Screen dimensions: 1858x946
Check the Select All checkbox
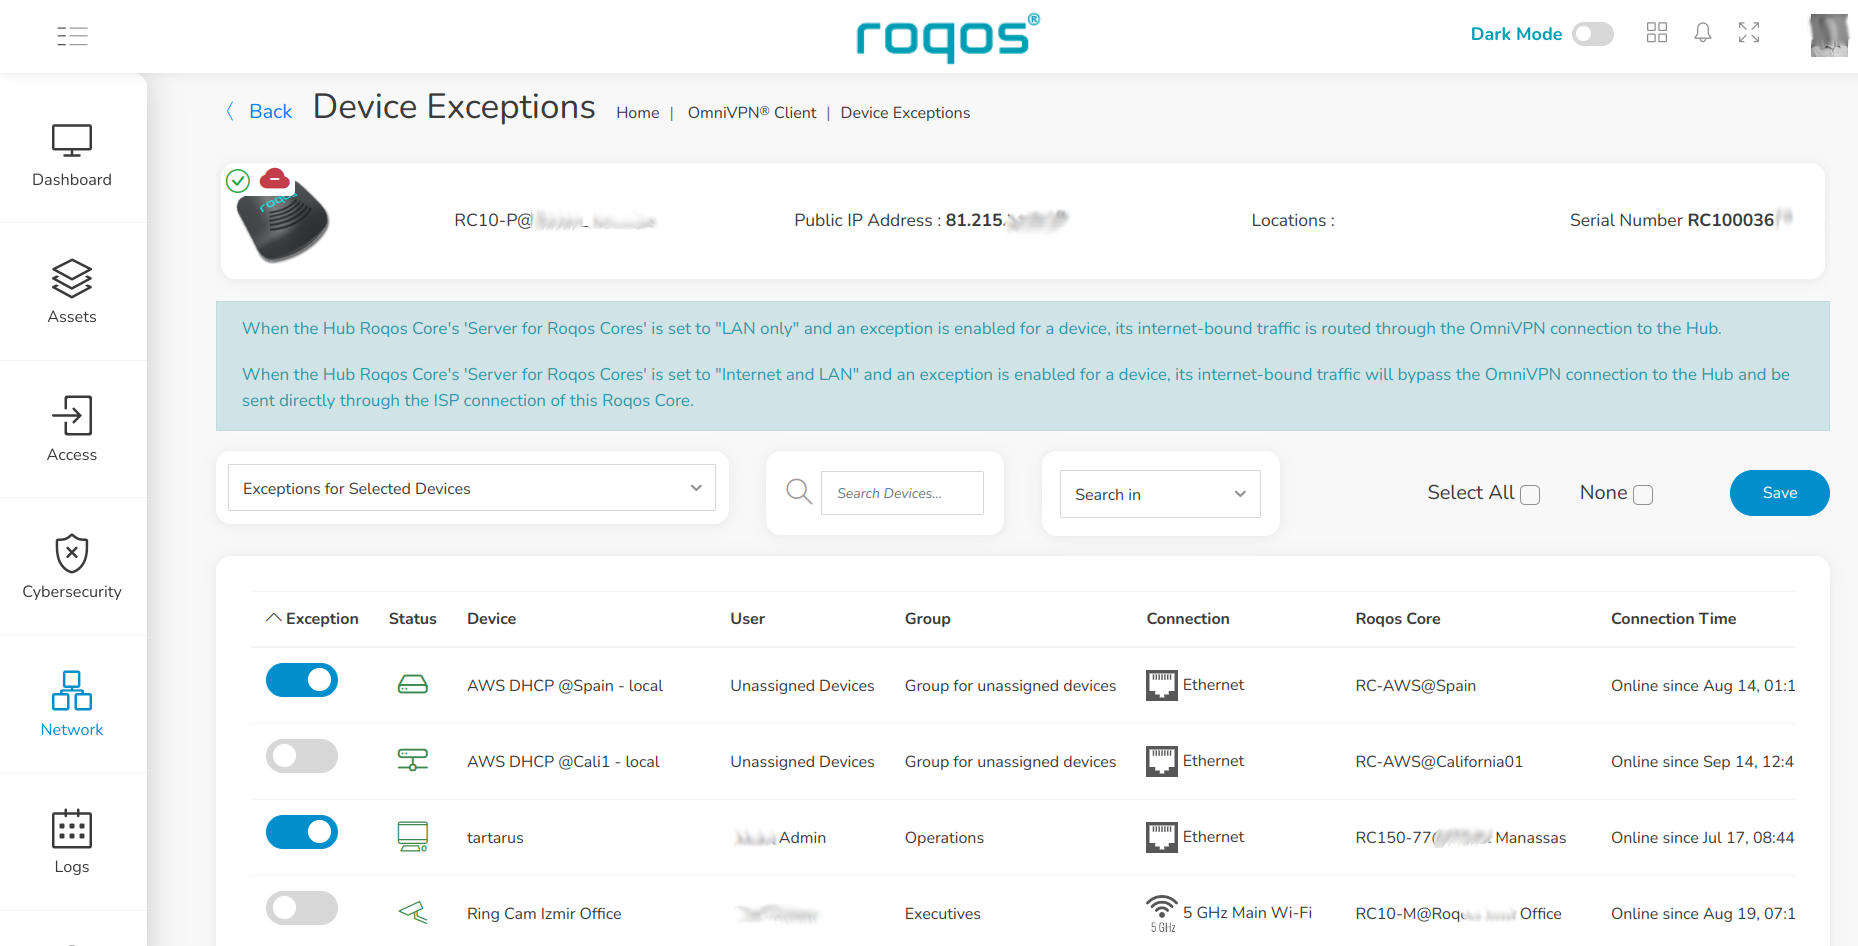(1530, 495)
